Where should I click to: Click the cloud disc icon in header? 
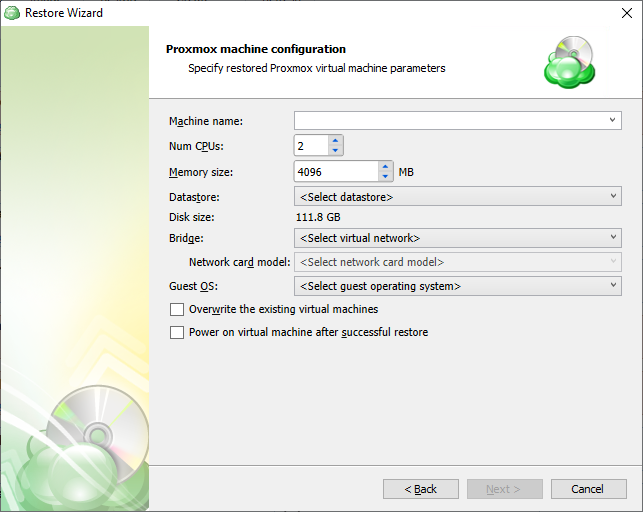coord(570,62)
